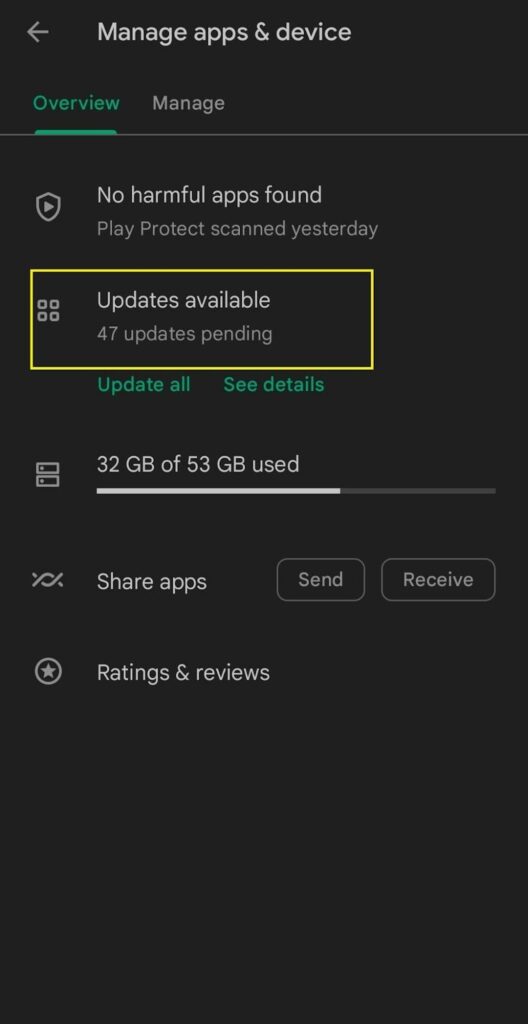Tap the storage usage progress bar
528x1024 pixels.
click(296, 490)
